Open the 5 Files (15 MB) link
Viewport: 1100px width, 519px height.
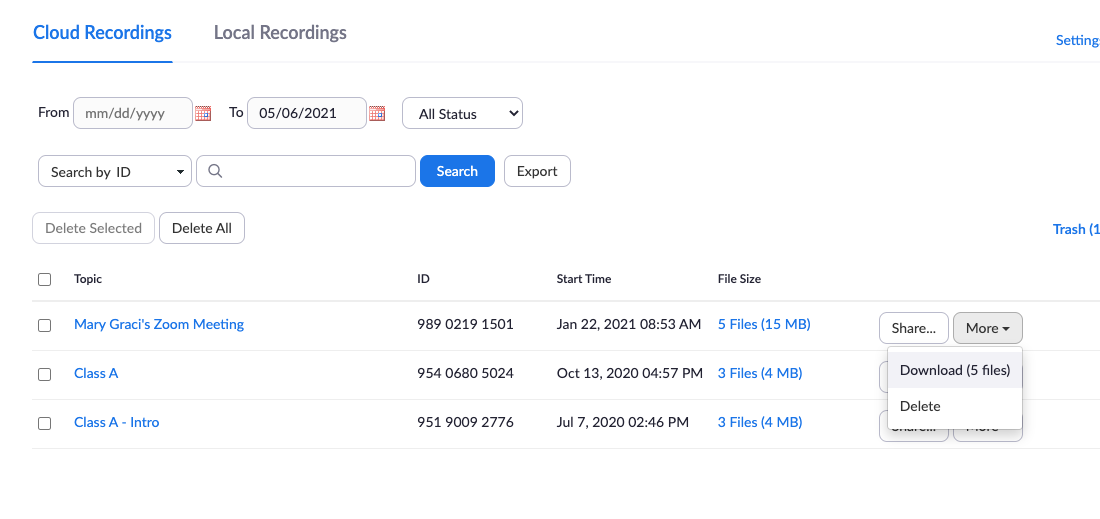[x=764, y=324]
